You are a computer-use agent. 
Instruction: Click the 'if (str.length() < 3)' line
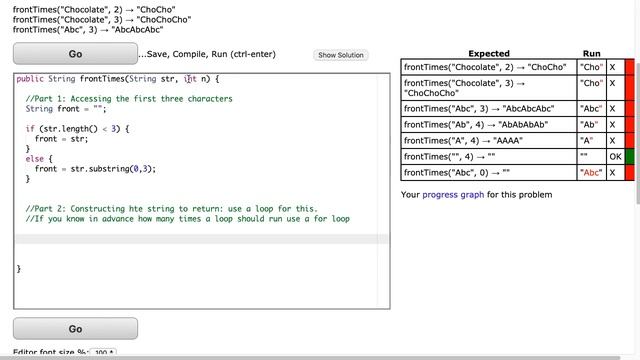tap(77, 129)
